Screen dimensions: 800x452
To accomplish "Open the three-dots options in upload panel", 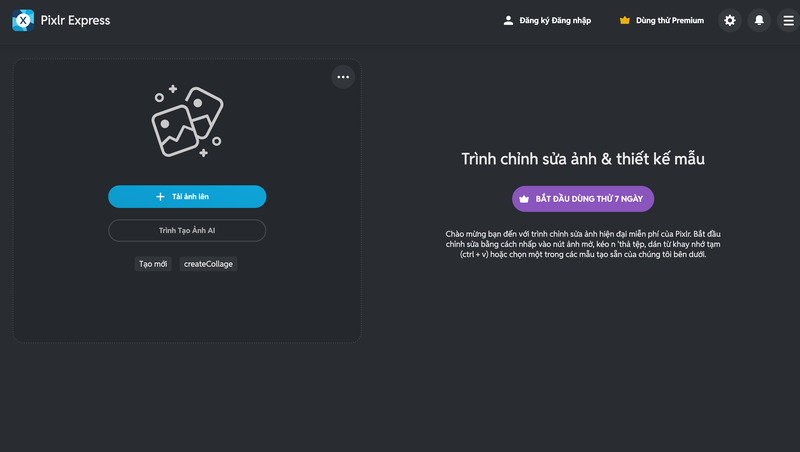I will pyautogui.click(x=343, y=77).
